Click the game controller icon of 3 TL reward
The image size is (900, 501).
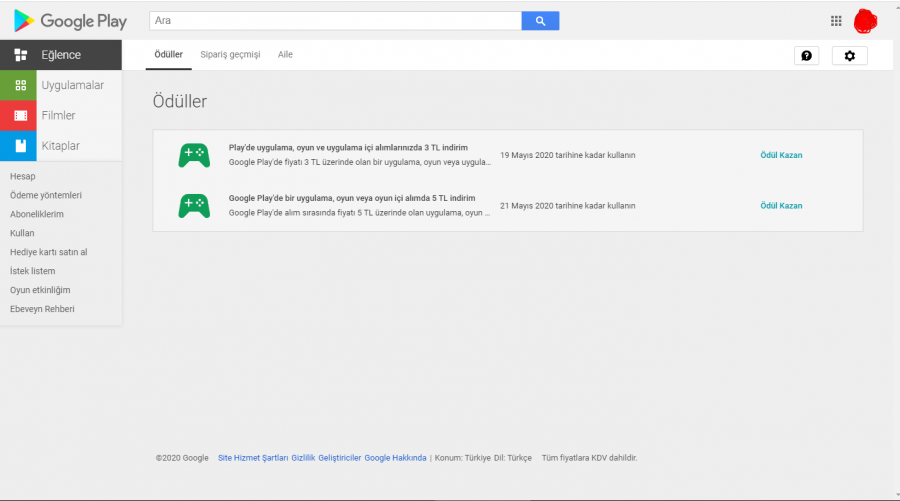tap(194, 155)
